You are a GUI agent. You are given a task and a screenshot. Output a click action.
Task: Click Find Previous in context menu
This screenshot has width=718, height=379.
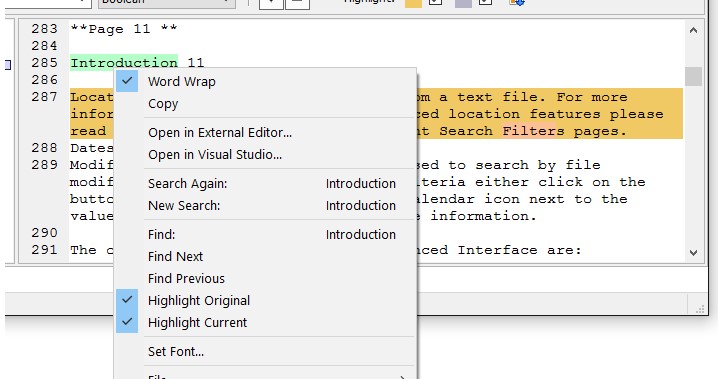point(266,278)
